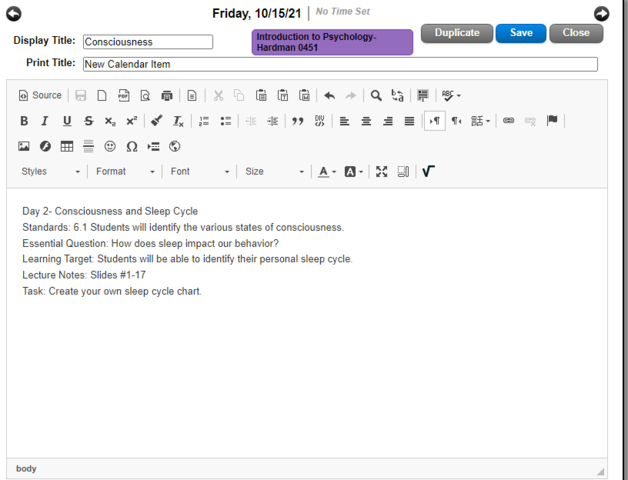Increase indent of paragraph
This screenshot has width=628, height=480.
click(x=272, y=121)
